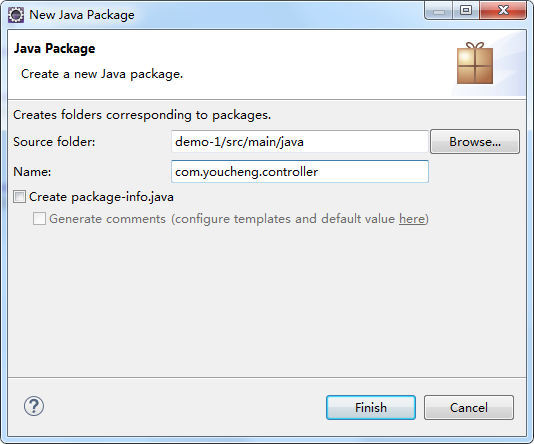
Task: Cancel the new package dialog
Action: tap(469, 408)
